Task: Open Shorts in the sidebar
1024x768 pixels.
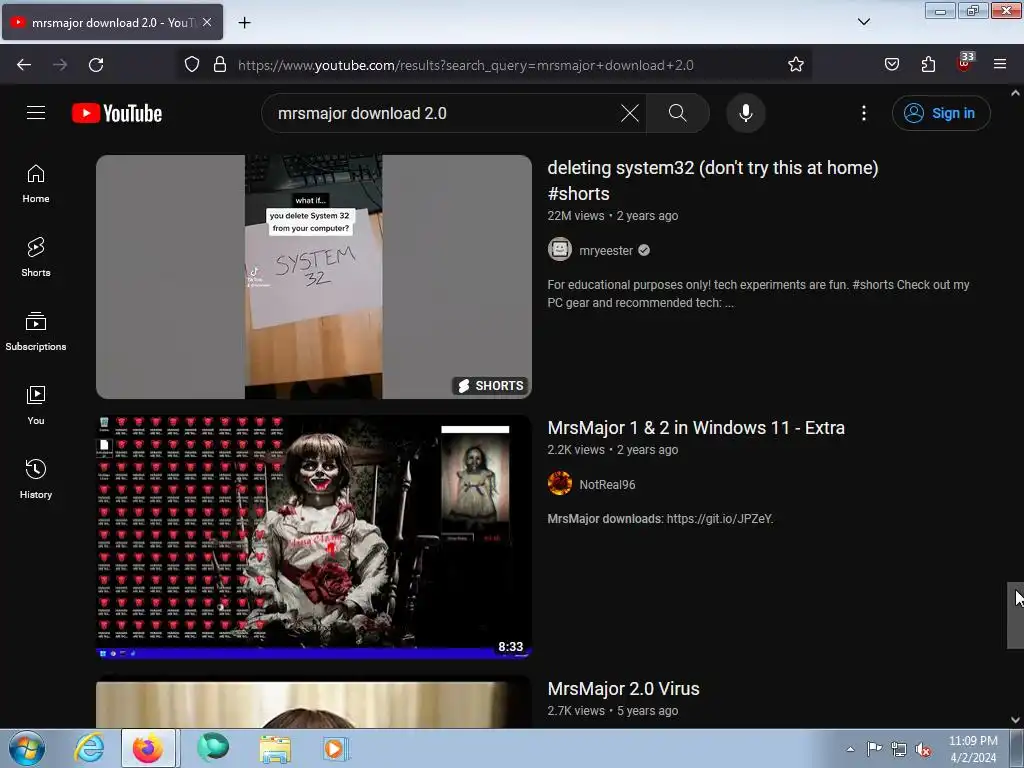Action: pyautogui.click(x=36, y=257)
